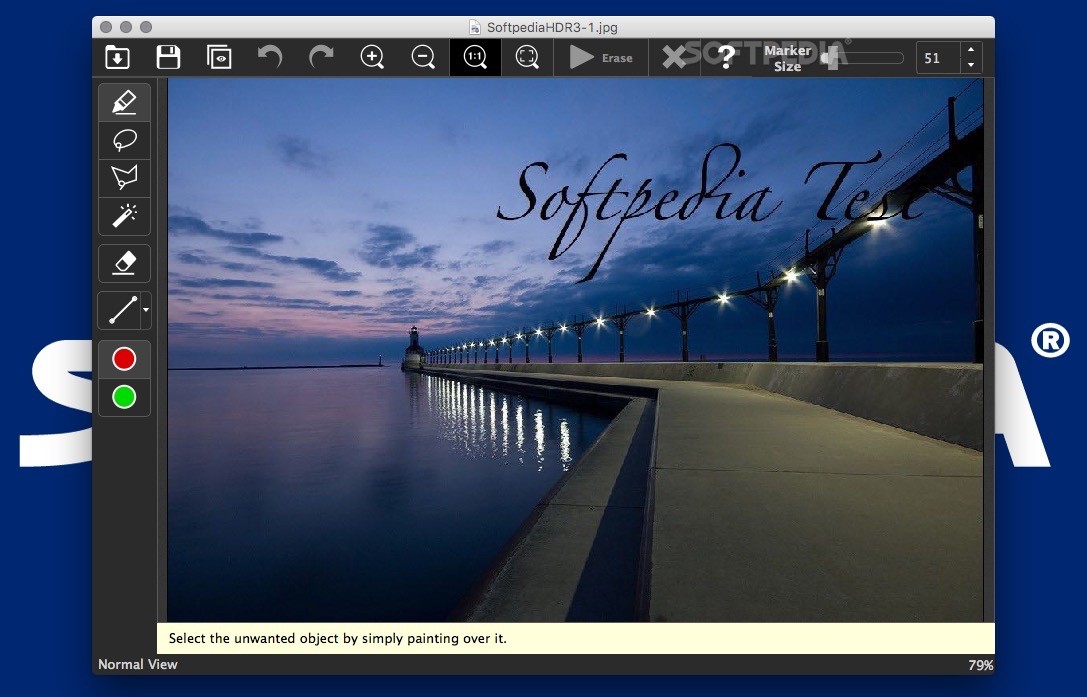This screenshot has width=1087, height=697.
Task: Enable fit-to-window view mode
Action: click(x=526, y=57)
